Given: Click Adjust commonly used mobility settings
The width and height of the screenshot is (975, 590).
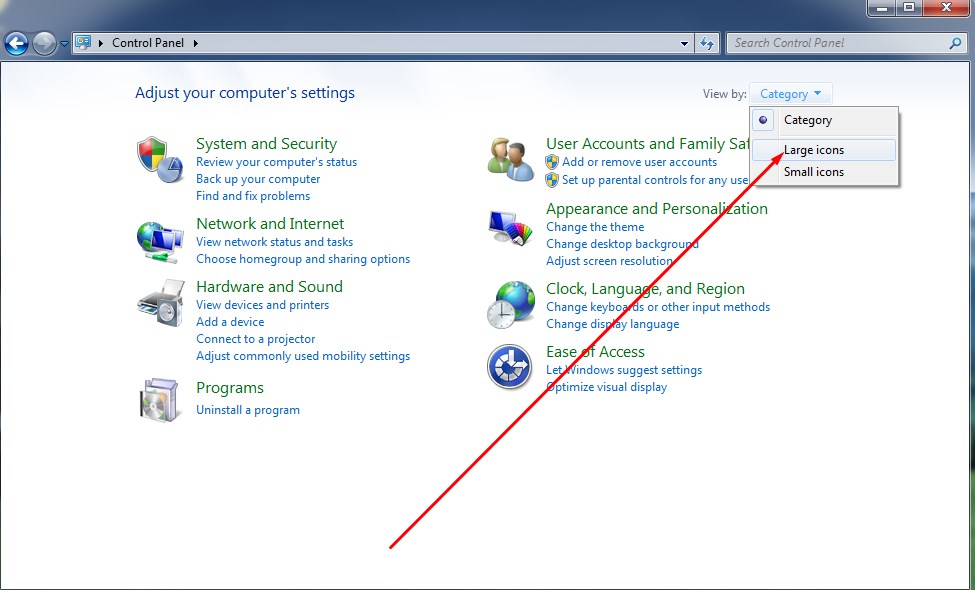Looking at the screenshot, I should 303,356.
